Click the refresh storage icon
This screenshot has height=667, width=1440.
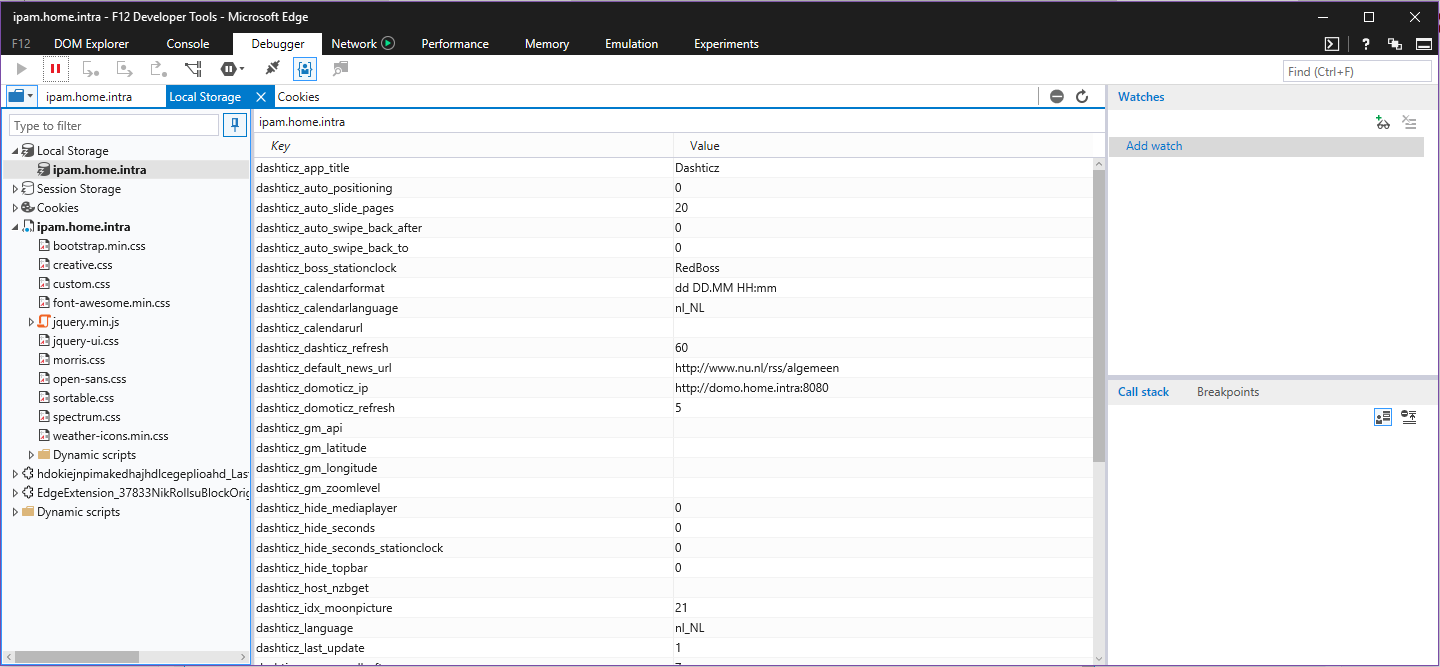(1082, 97)
